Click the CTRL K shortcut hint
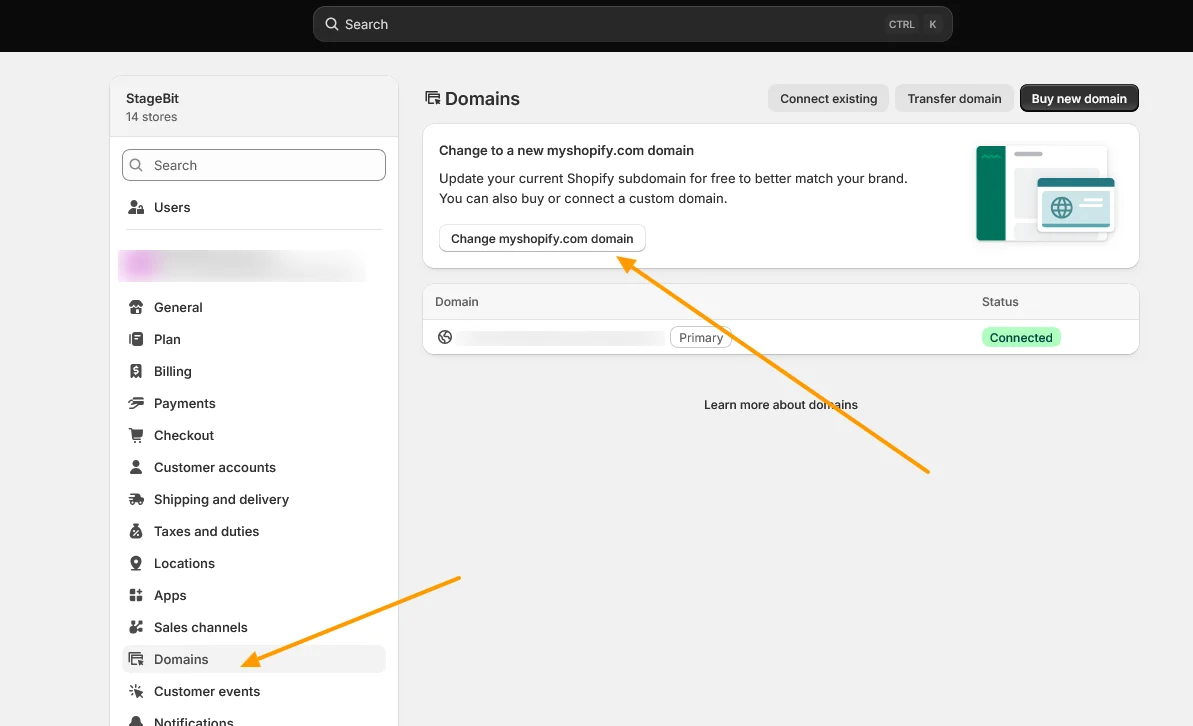This screenshot has height=726, width=1193. click(913, 24)
